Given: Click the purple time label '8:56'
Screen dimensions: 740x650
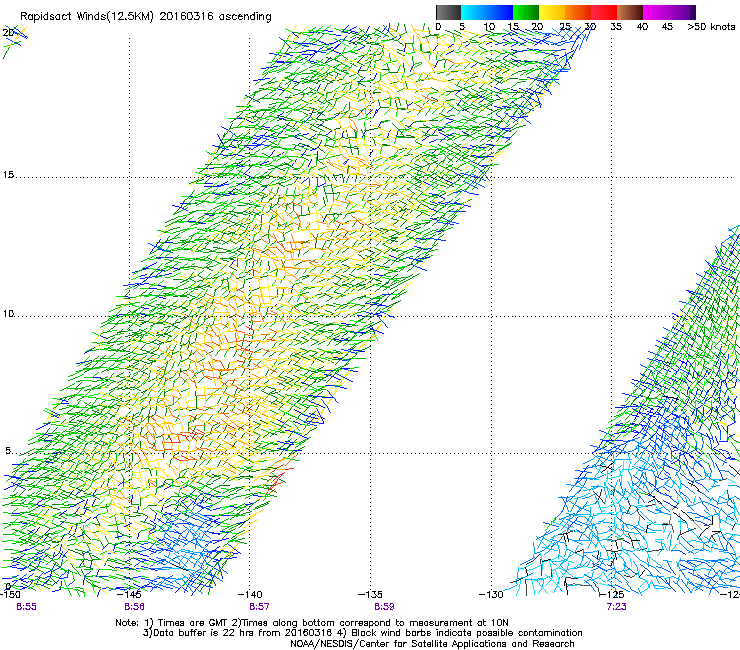Looking at the screenshot, I should click(135, 607).
